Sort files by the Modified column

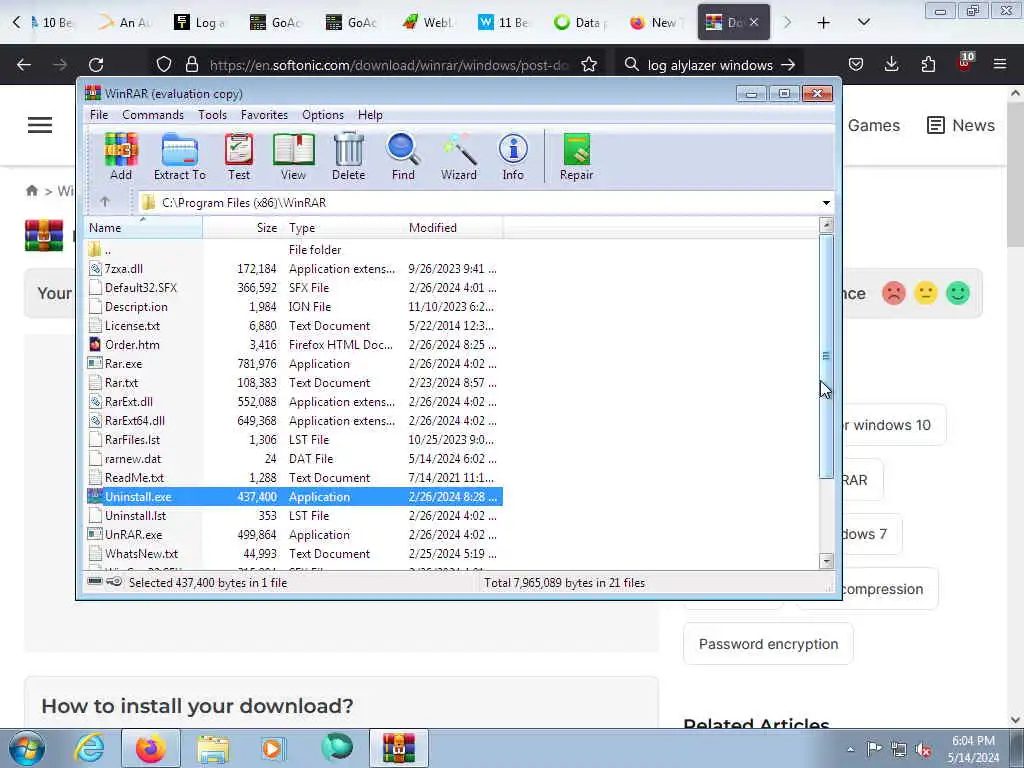[x=454, y=227]
